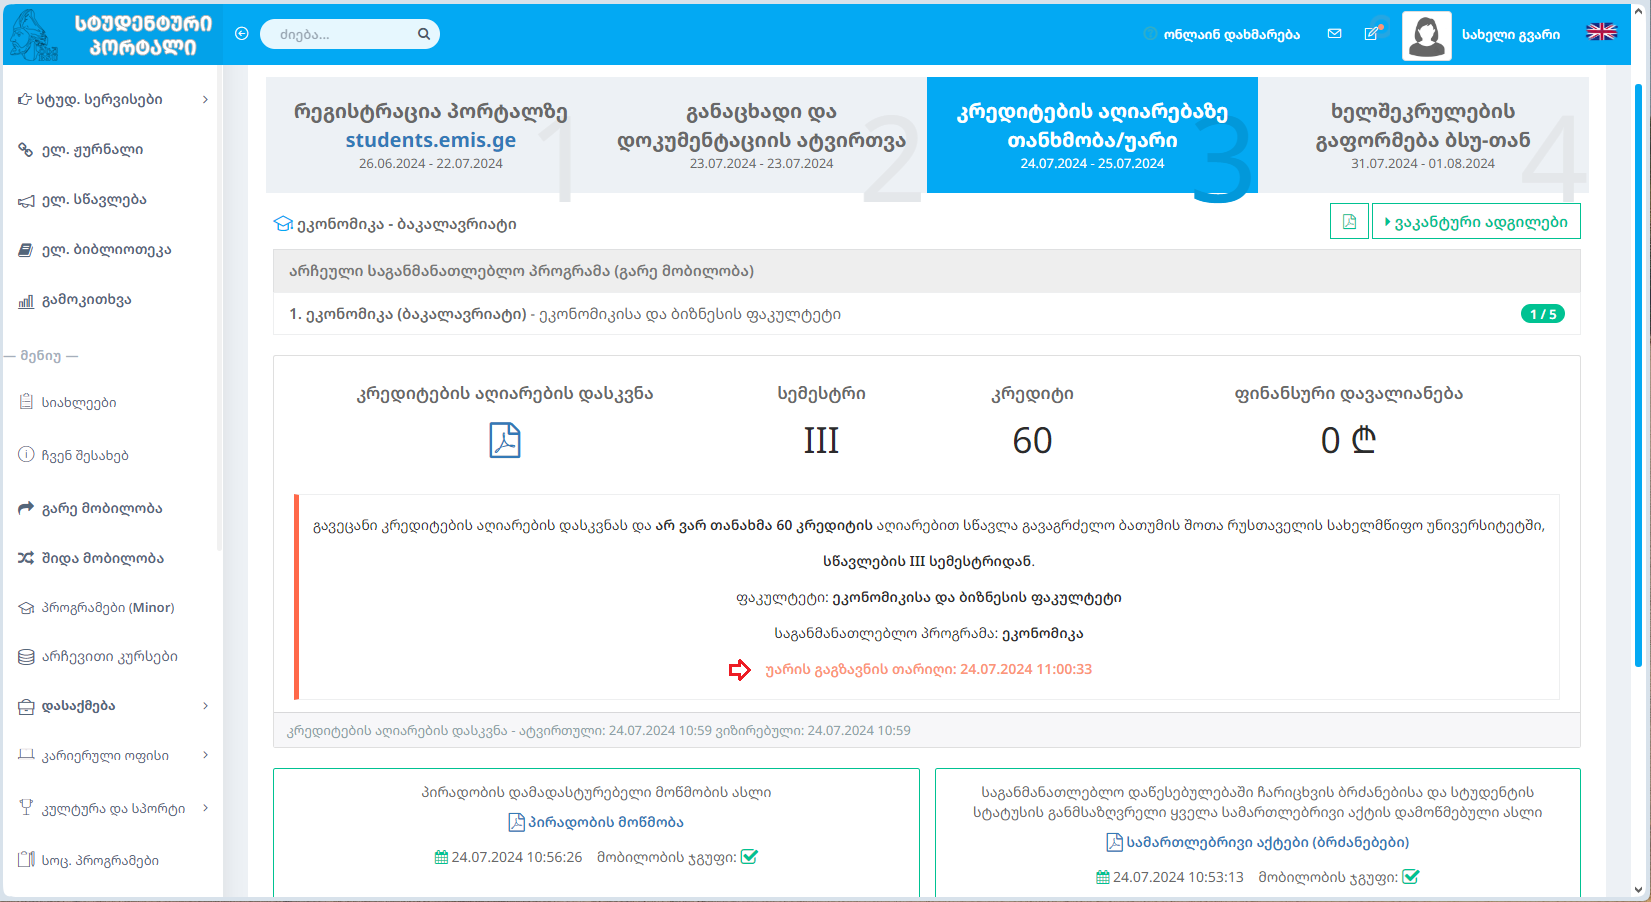This screenshot has width=1651, height=902.
Task: Click the user name in header
Action: point(1510,34)
